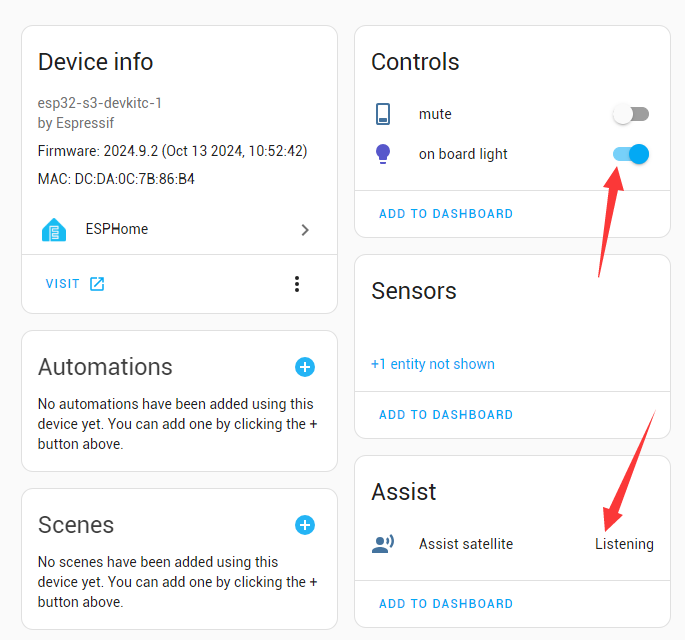Click the ESPHome house icon
This screenshot has width=685, height=640.
coord(54,230)
